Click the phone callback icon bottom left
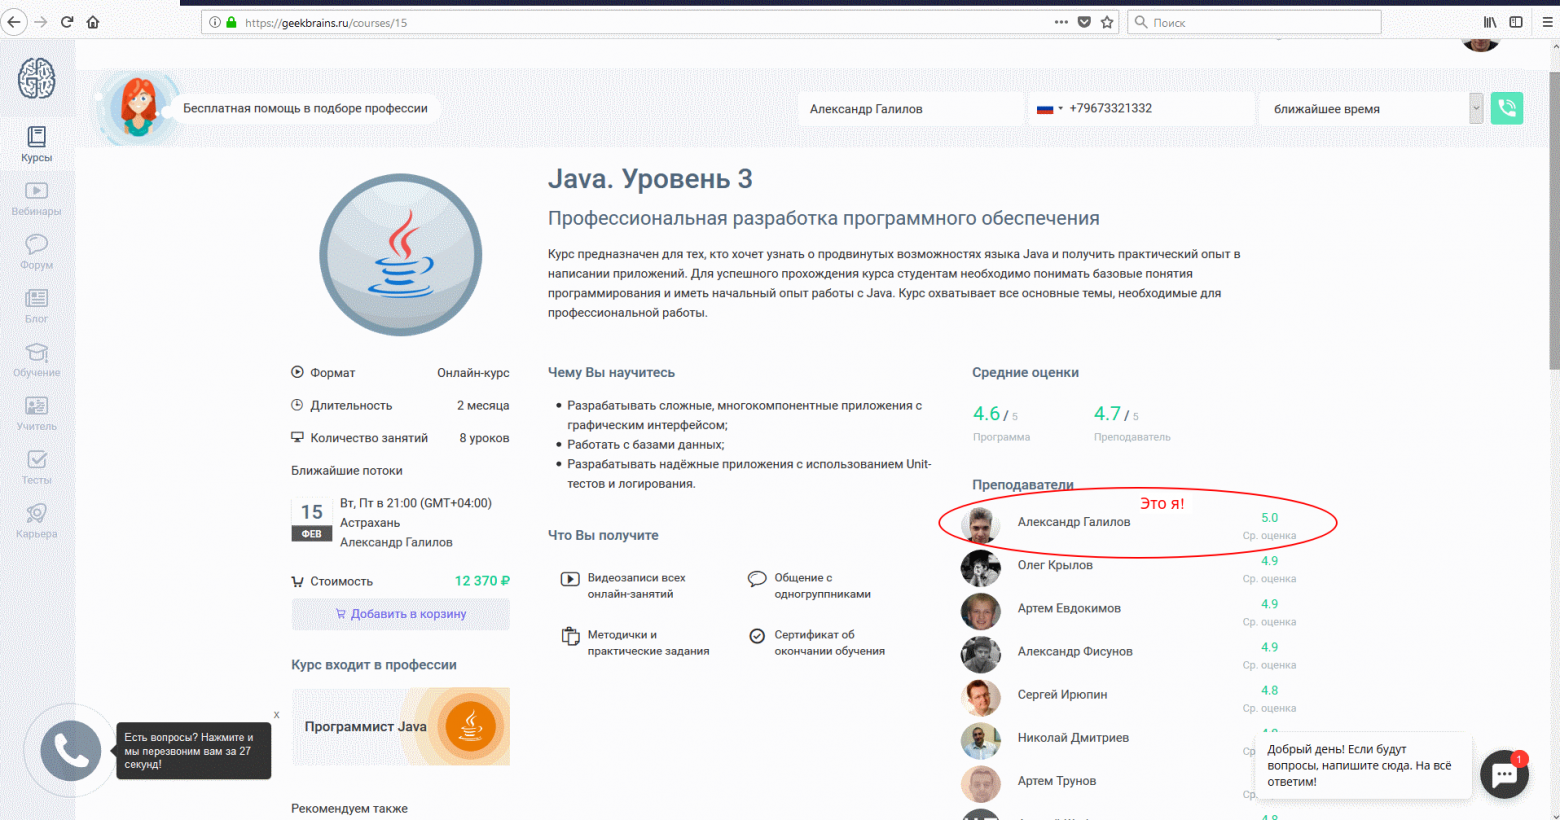 click(70, 750)
